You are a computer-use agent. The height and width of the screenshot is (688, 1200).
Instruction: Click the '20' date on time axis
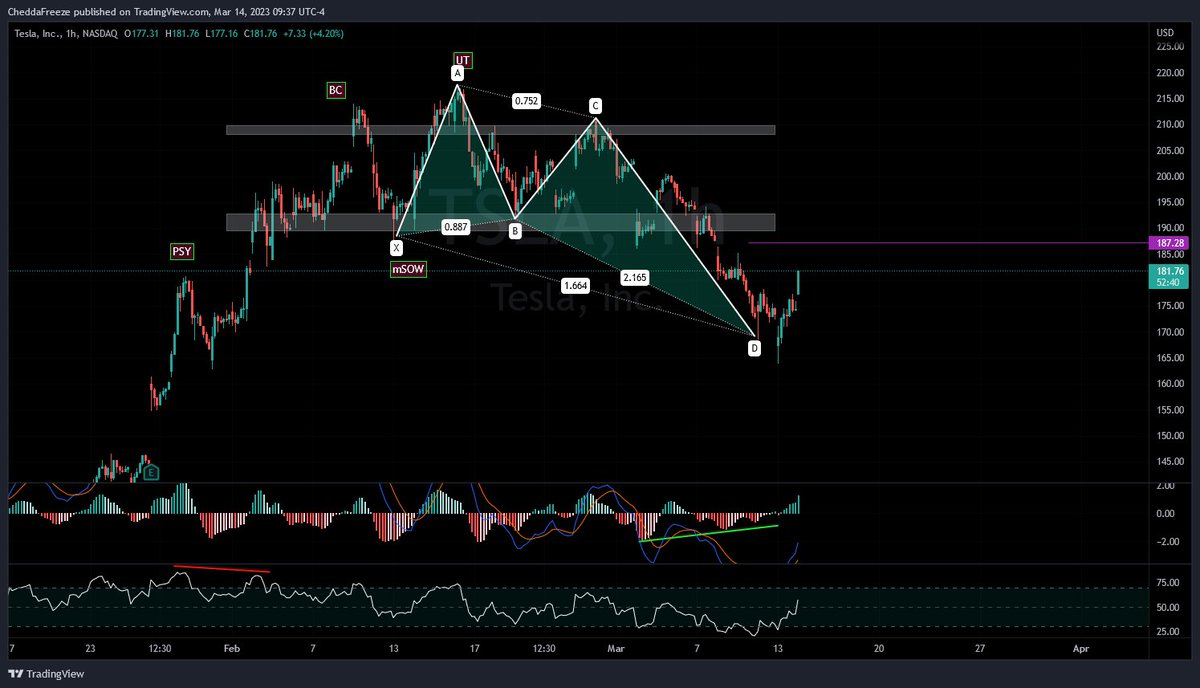tap(878, 648)
